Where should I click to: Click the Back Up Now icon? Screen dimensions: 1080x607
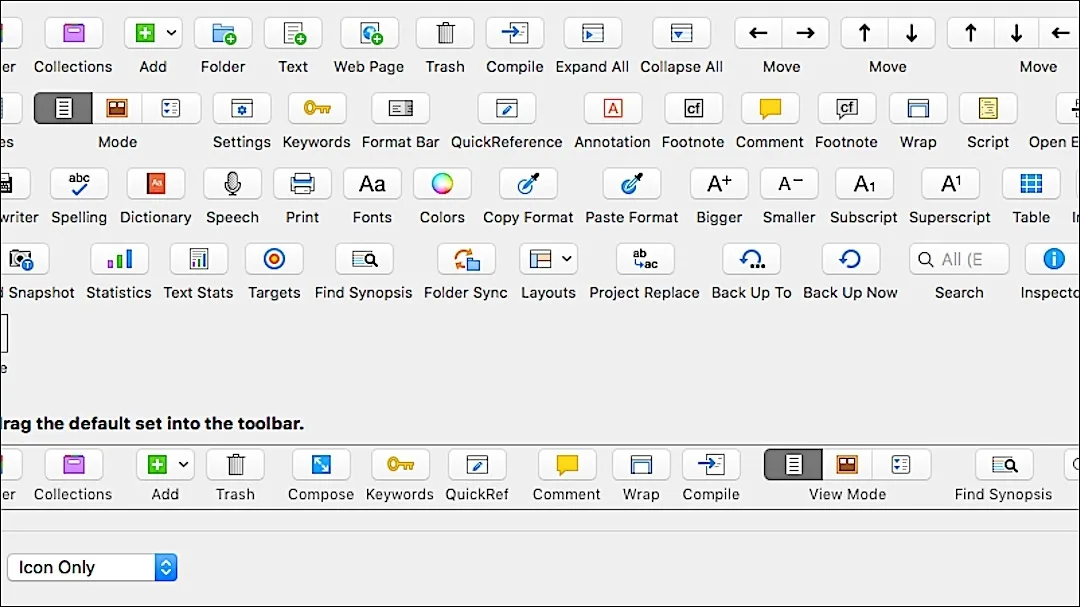pos(850,258)
